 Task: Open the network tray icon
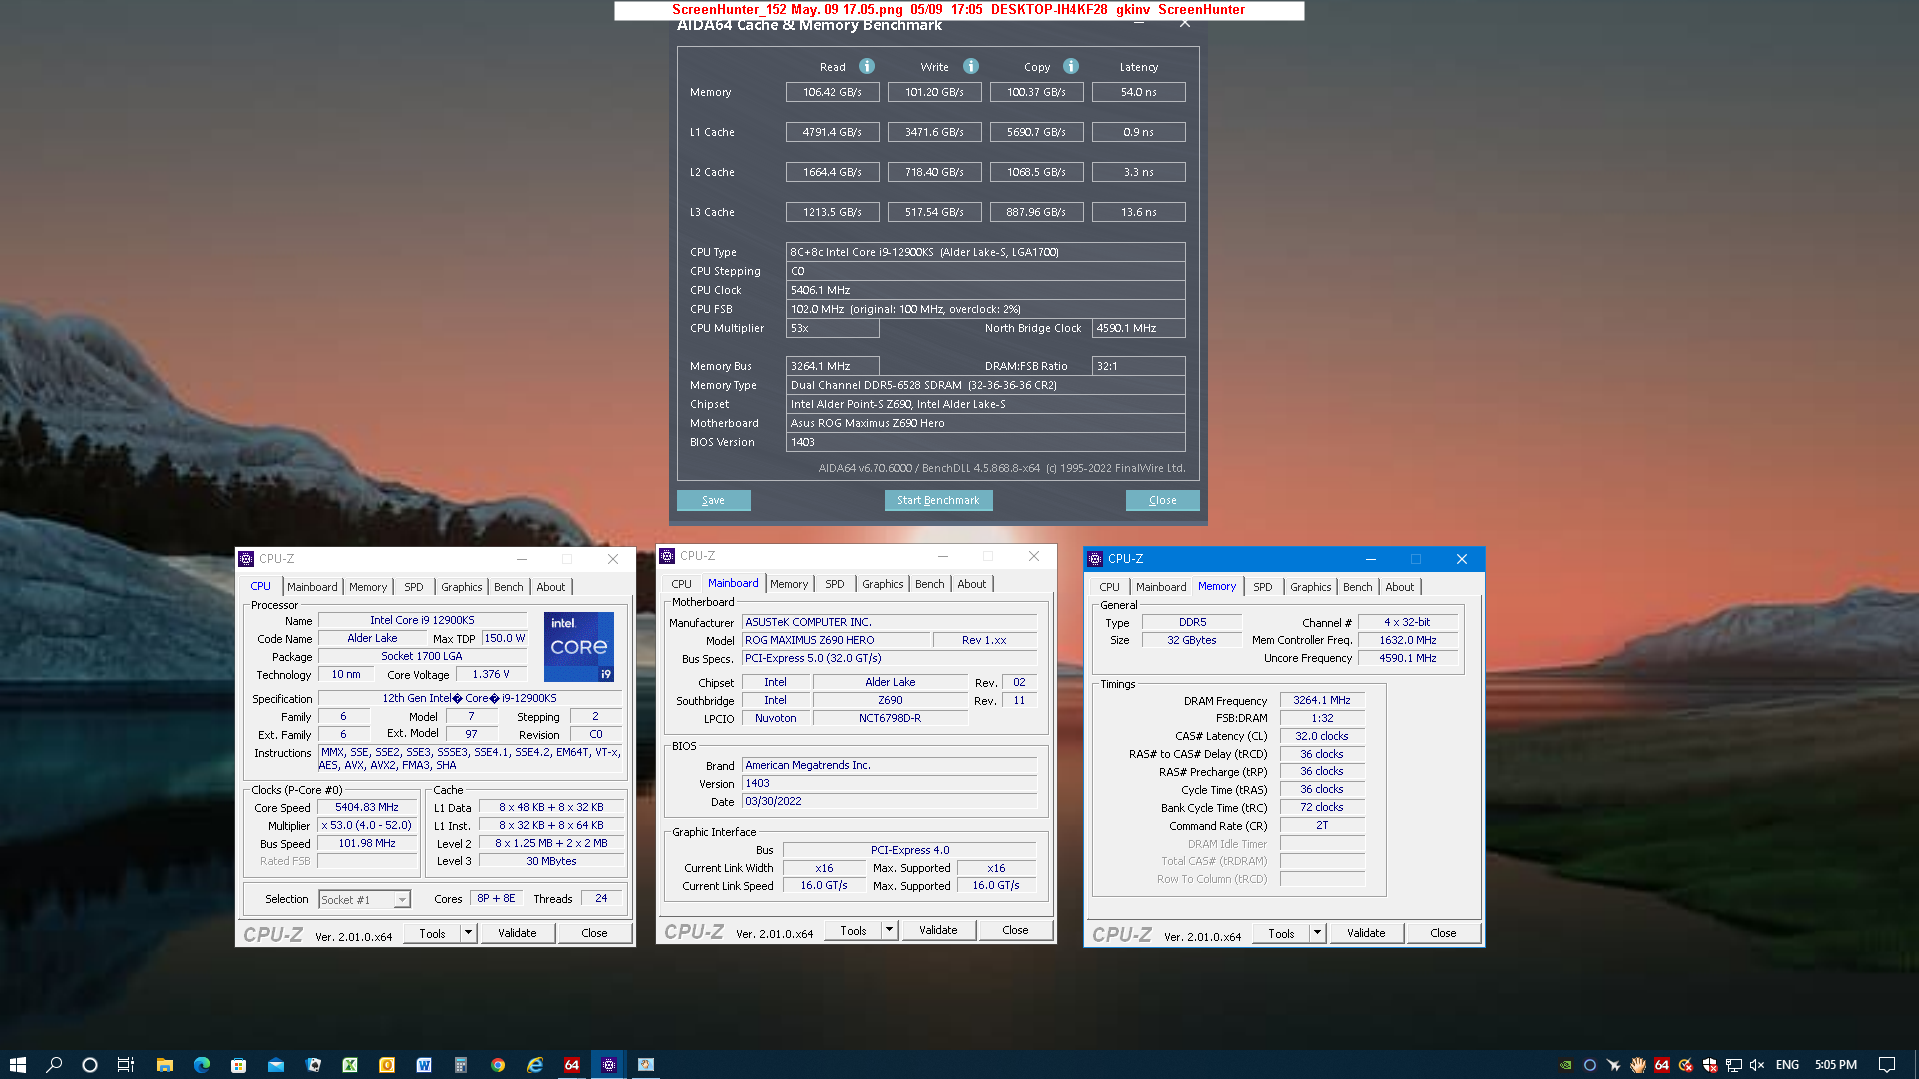point(1733,1065)
